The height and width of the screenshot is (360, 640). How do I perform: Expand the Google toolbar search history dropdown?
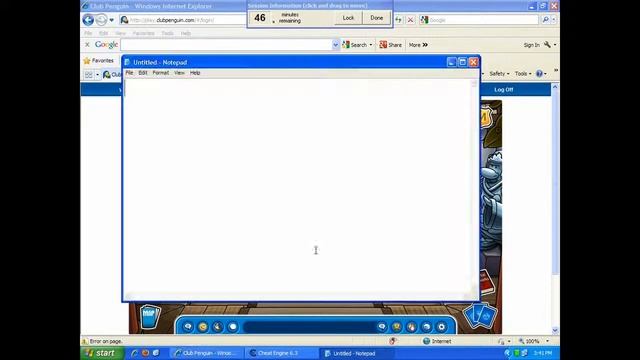point(336,45)
